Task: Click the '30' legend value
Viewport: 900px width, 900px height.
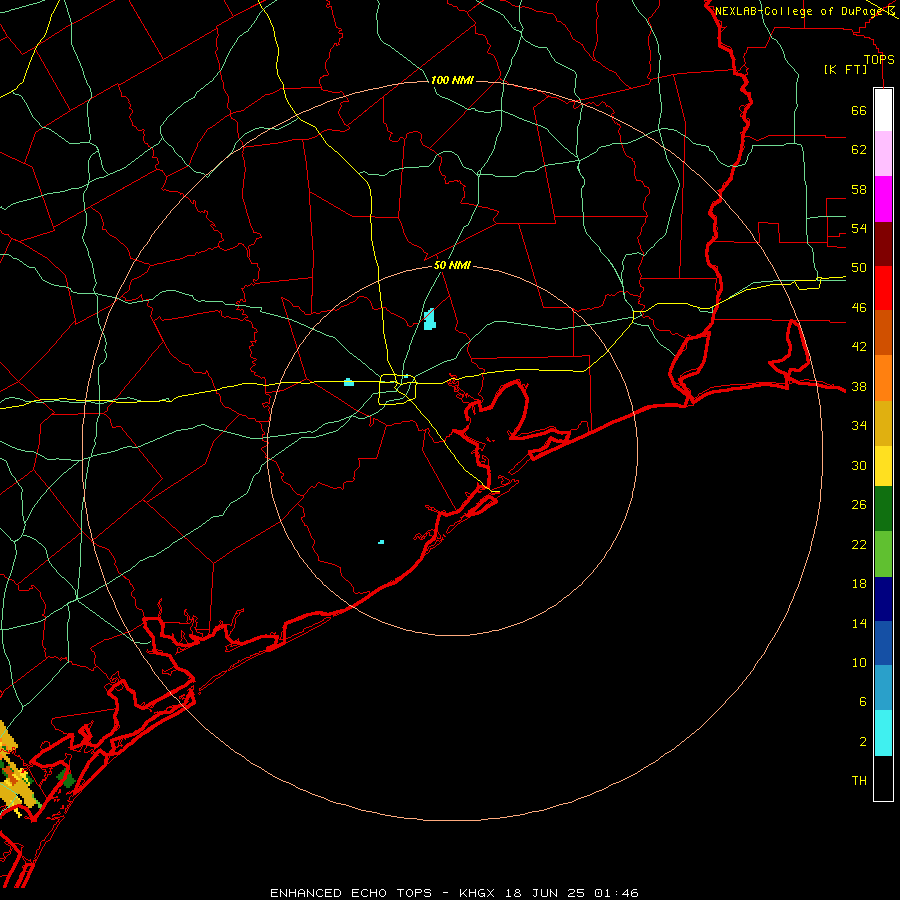Action: point(859,465)
